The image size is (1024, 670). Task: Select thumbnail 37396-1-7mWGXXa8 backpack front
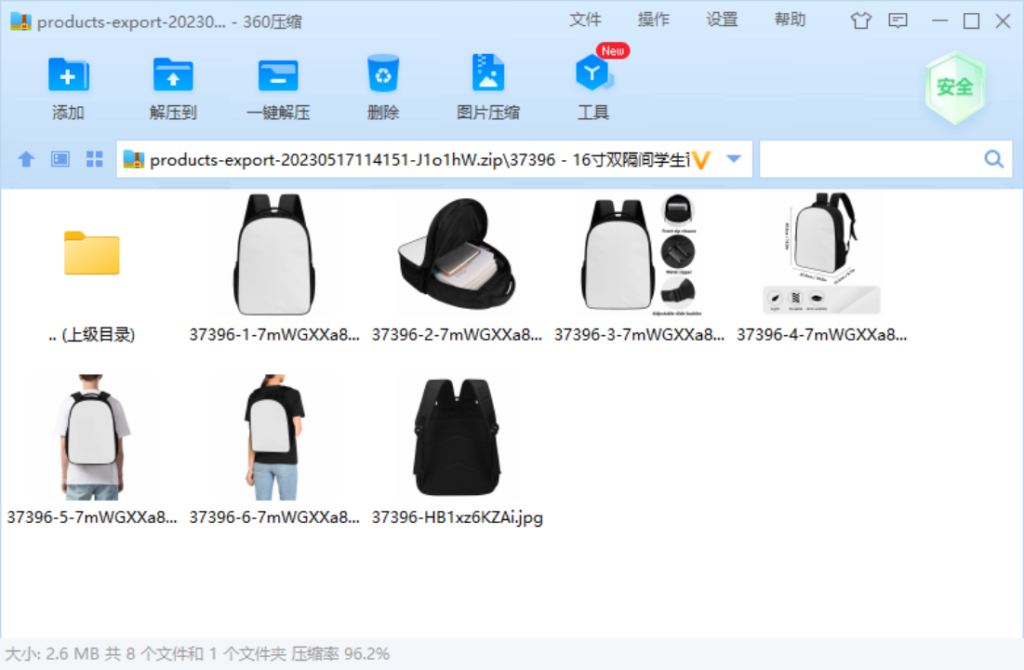(274, 255)
